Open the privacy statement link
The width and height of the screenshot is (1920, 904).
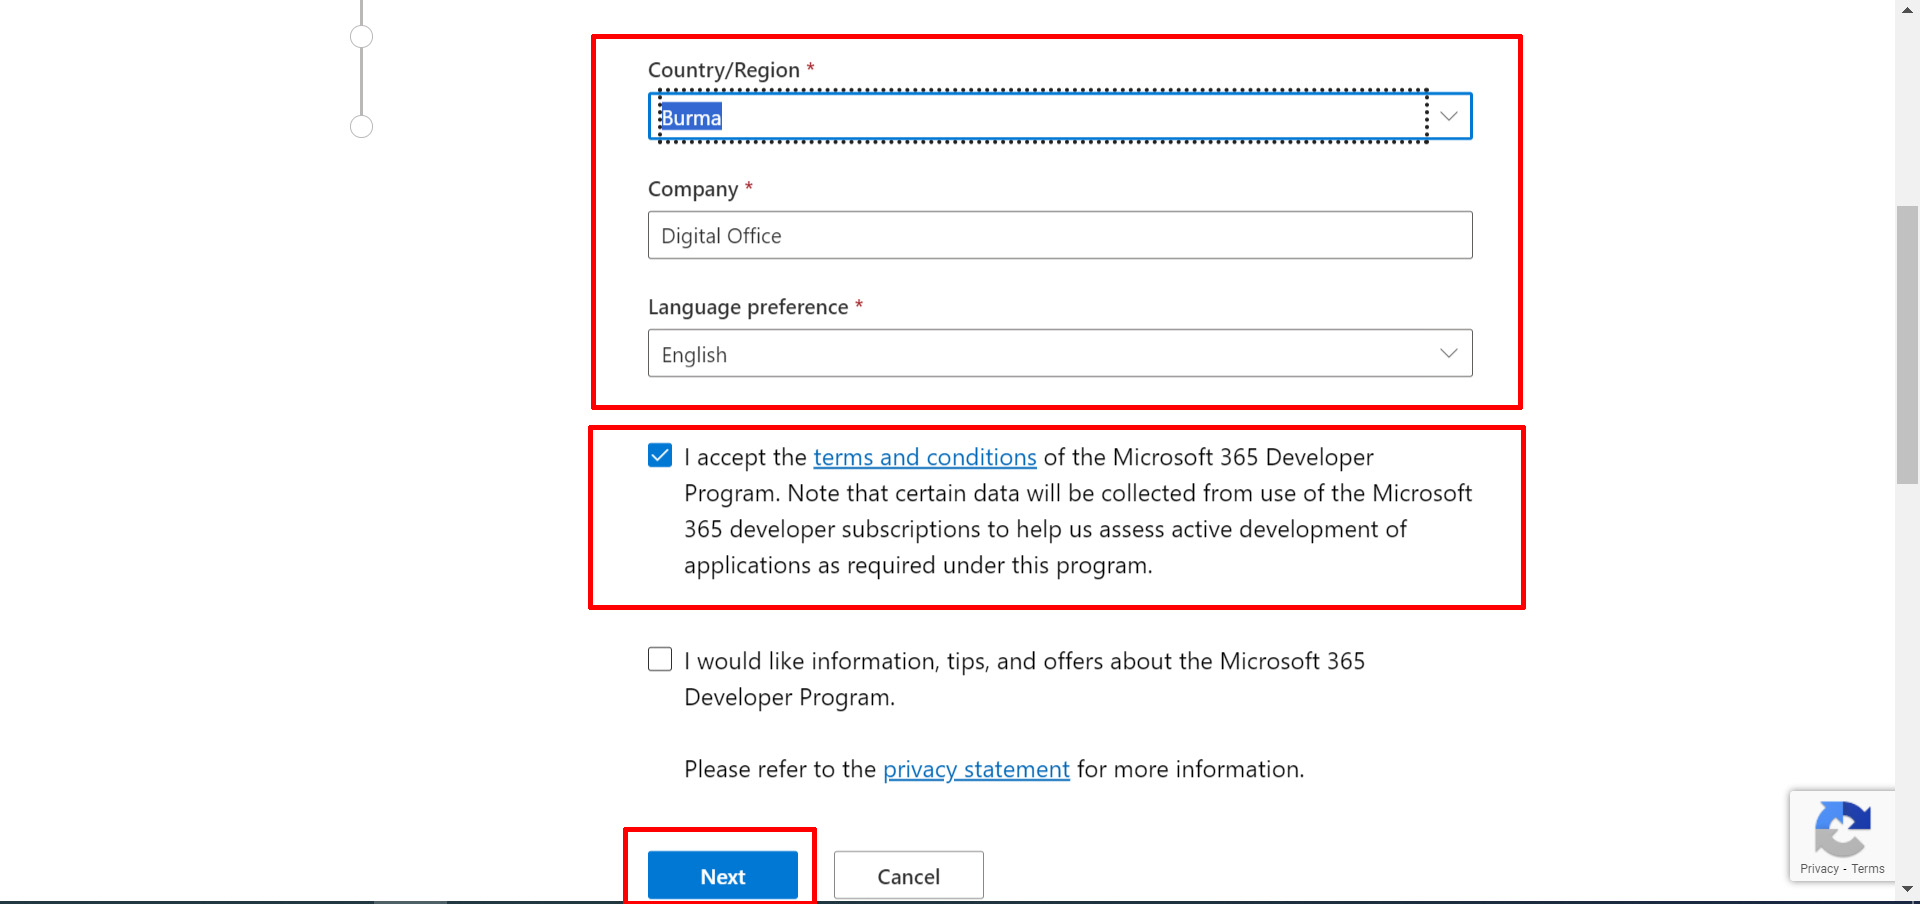(x=976, y=769)
